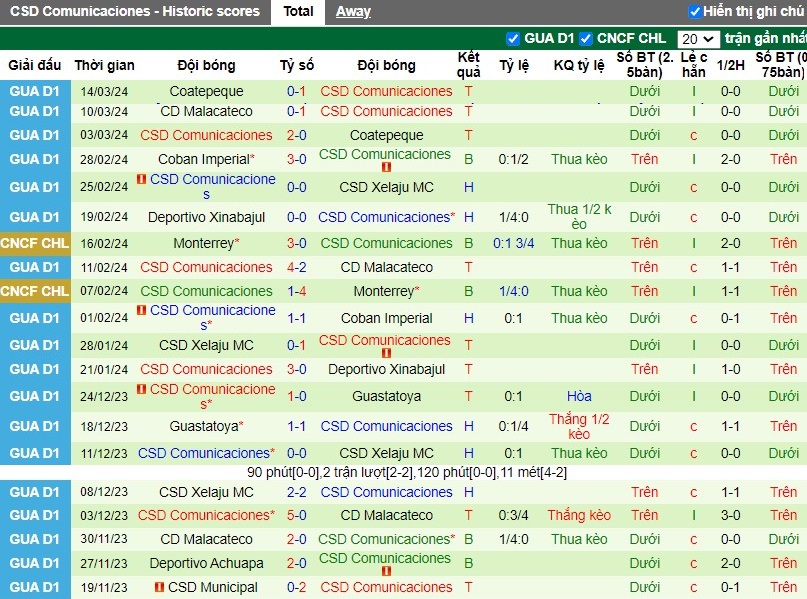Click the red card icon on 28/01/24 row
The image size is (807, 599).
tap(386, 353)
